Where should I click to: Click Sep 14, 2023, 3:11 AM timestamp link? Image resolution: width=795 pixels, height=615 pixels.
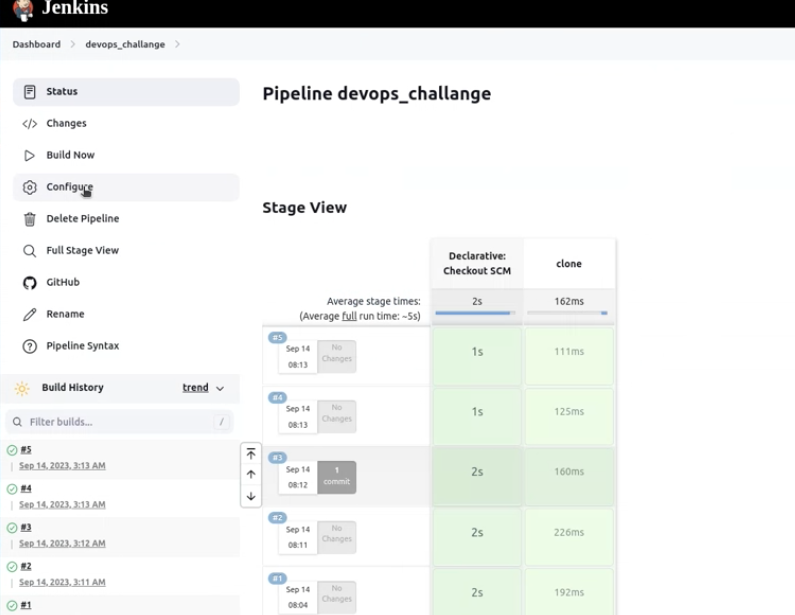[x=62, y=583]
